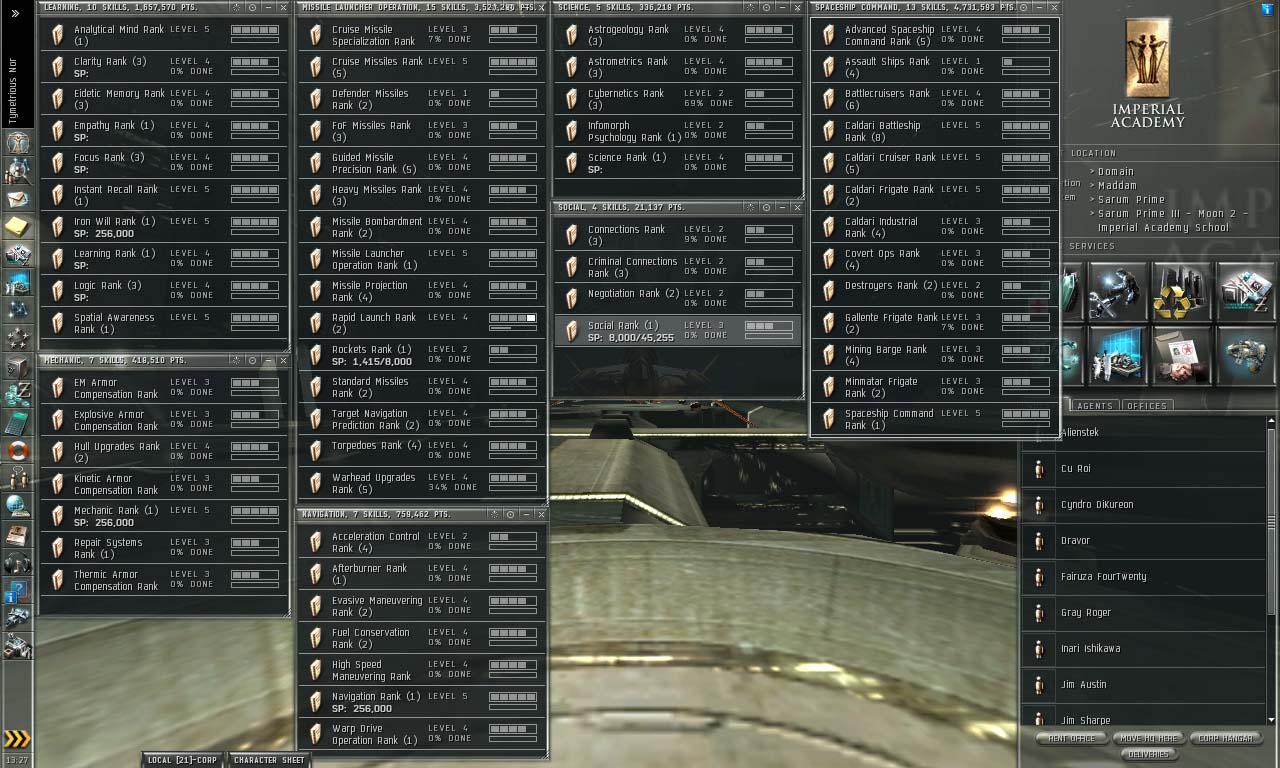This screenshot has width=1280, height=768.
Task: Open the character sheet icon in the sidebar
Action: (x=18, y=142)
